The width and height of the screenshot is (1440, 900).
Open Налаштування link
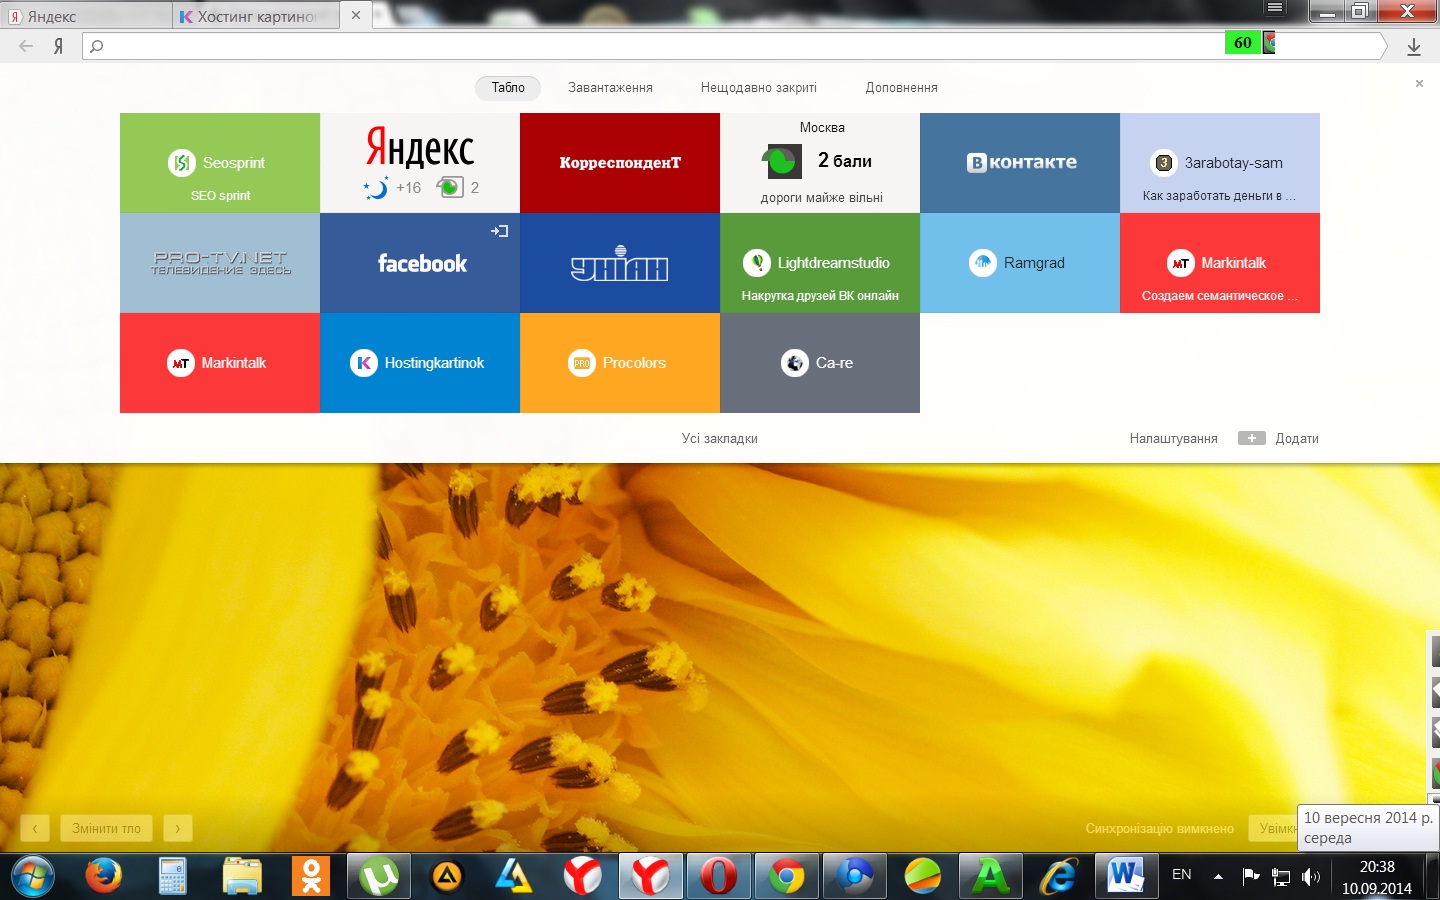coord(1174,438)
